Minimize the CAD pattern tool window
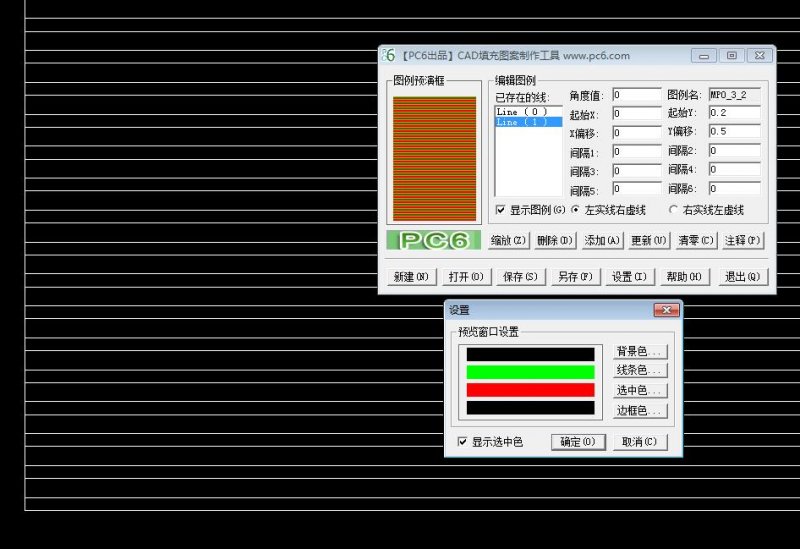Image resolution: width=800 pixels, height=549 pixels. [x=704, y=56]
